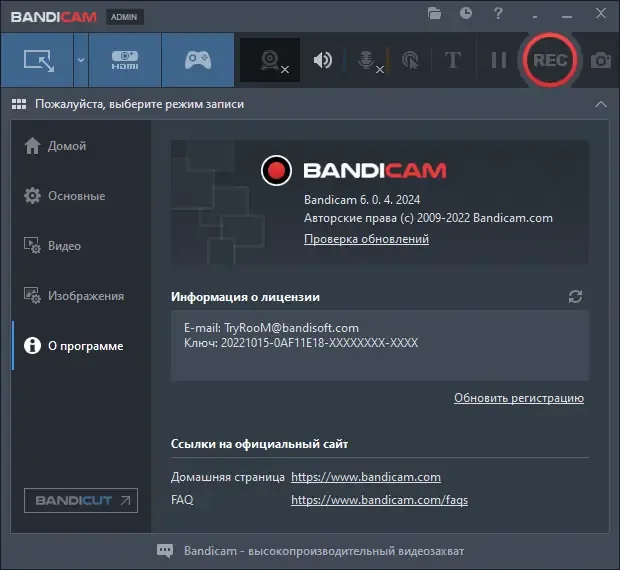The width and height of the screenshot is (620, 570).
Task: Click the Ключ license key text
Action: point(301,343)
